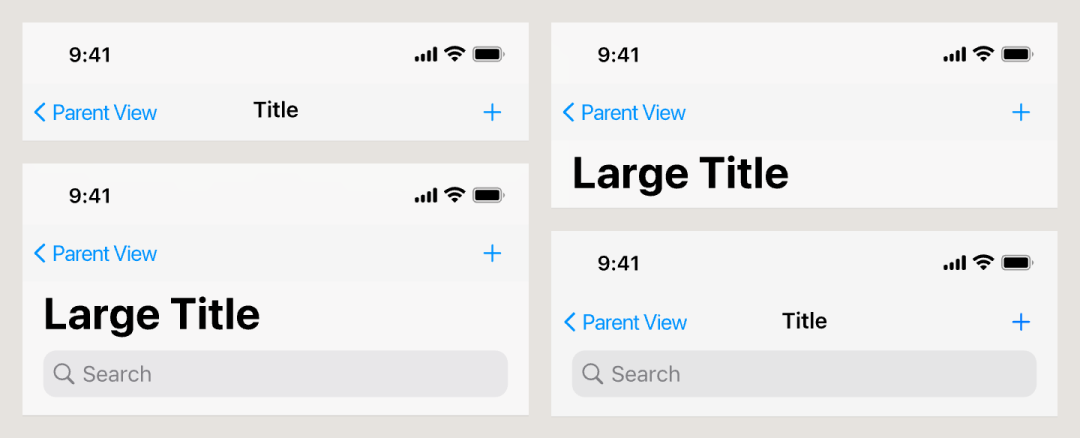Tap the plus icon beside the small Title in the top-left panel
Image resolution: width=1080 pixels, height=438 pixels.
click(492, 112)
